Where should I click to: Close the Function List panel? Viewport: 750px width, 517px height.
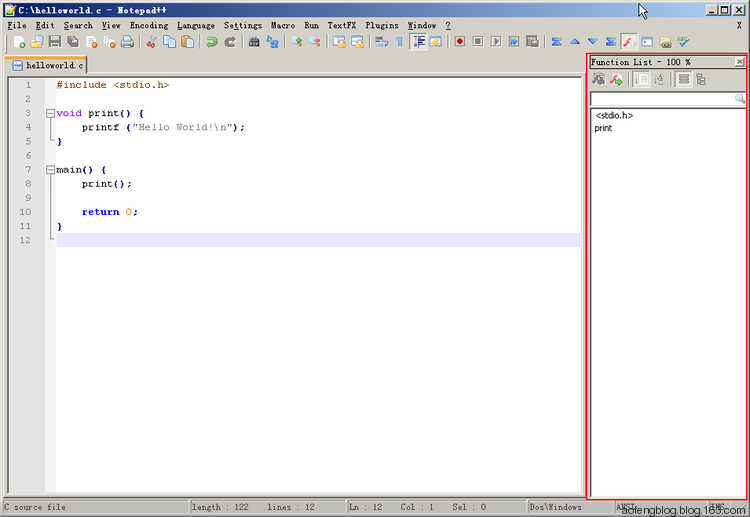pyautogui.click(x=739, y=62)
